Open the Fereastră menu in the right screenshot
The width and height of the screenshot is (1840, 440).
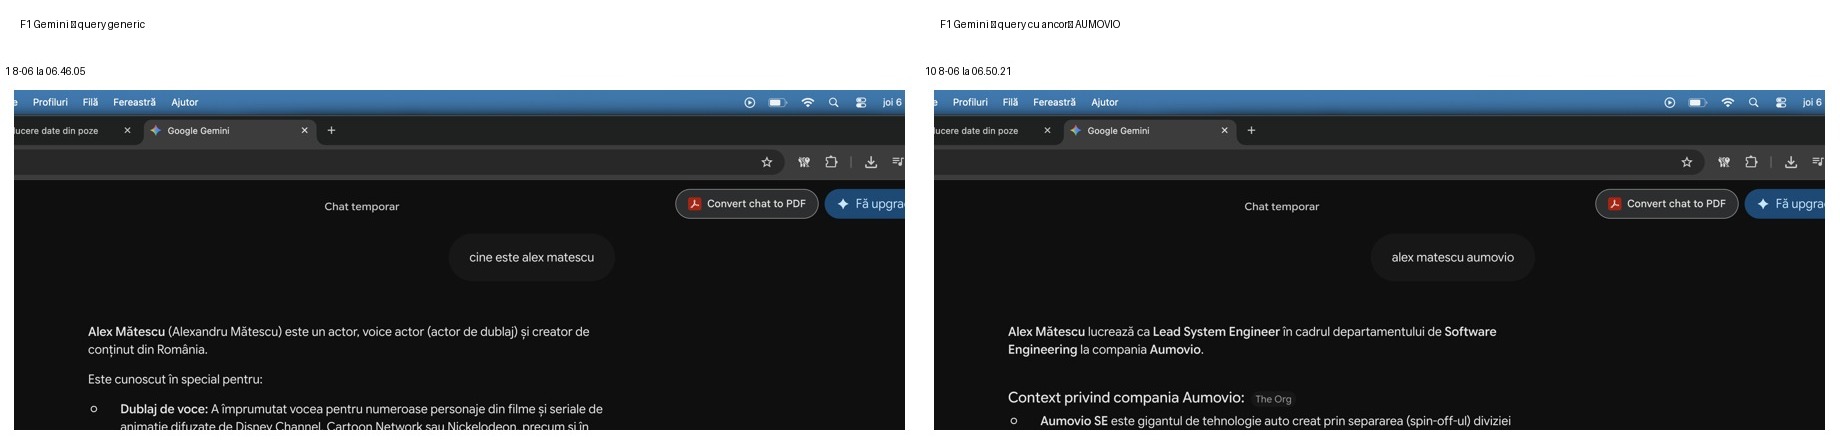pyautogui.click(x=1055, y=102)
